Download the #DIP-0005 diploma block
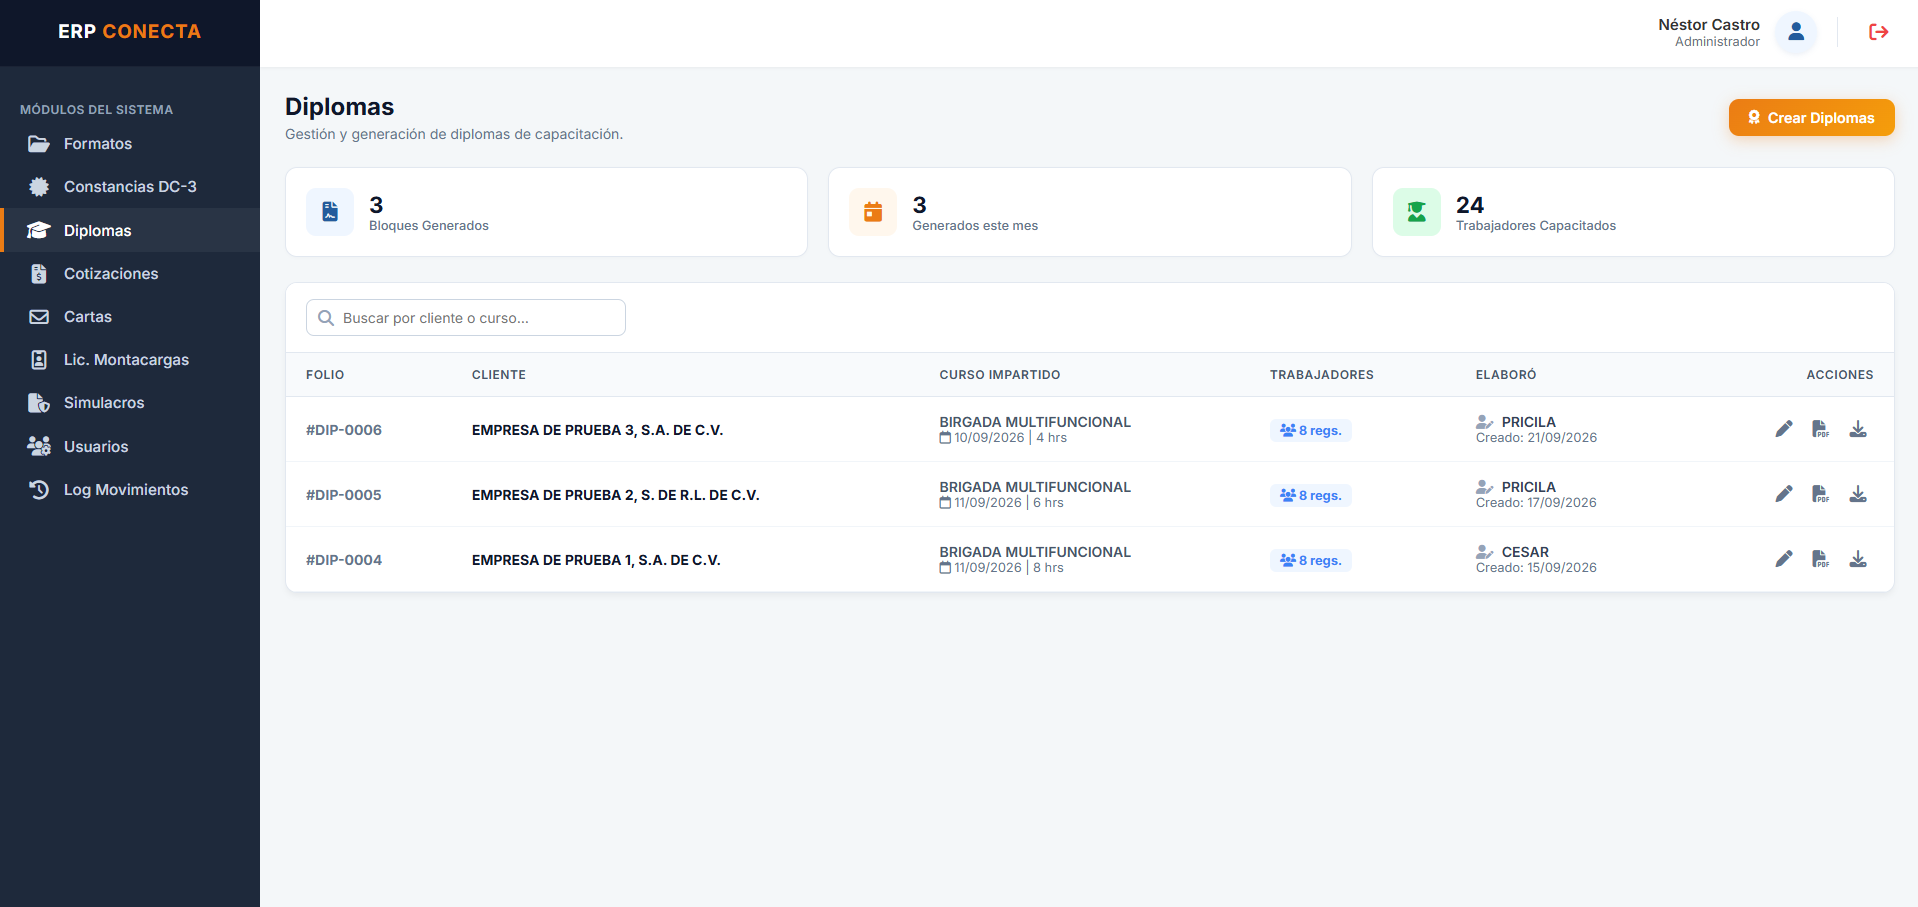 click(x=1858, y=494)
